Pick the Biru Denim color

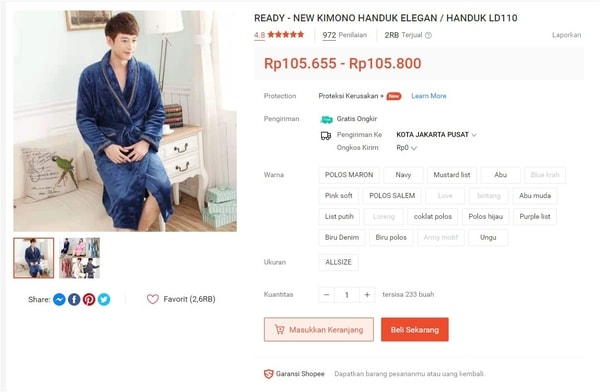342,237
